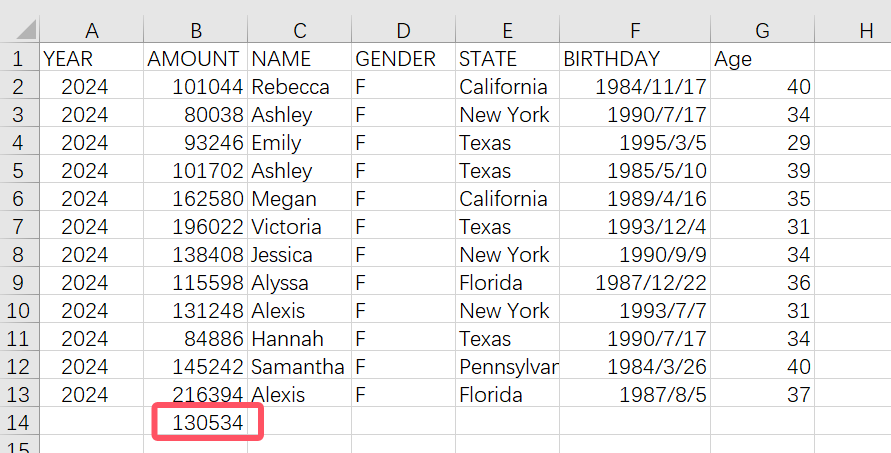Viewport: 891px width, 453px height.
Task: Click the amount cell 216394
Action: tap(207, 395)
